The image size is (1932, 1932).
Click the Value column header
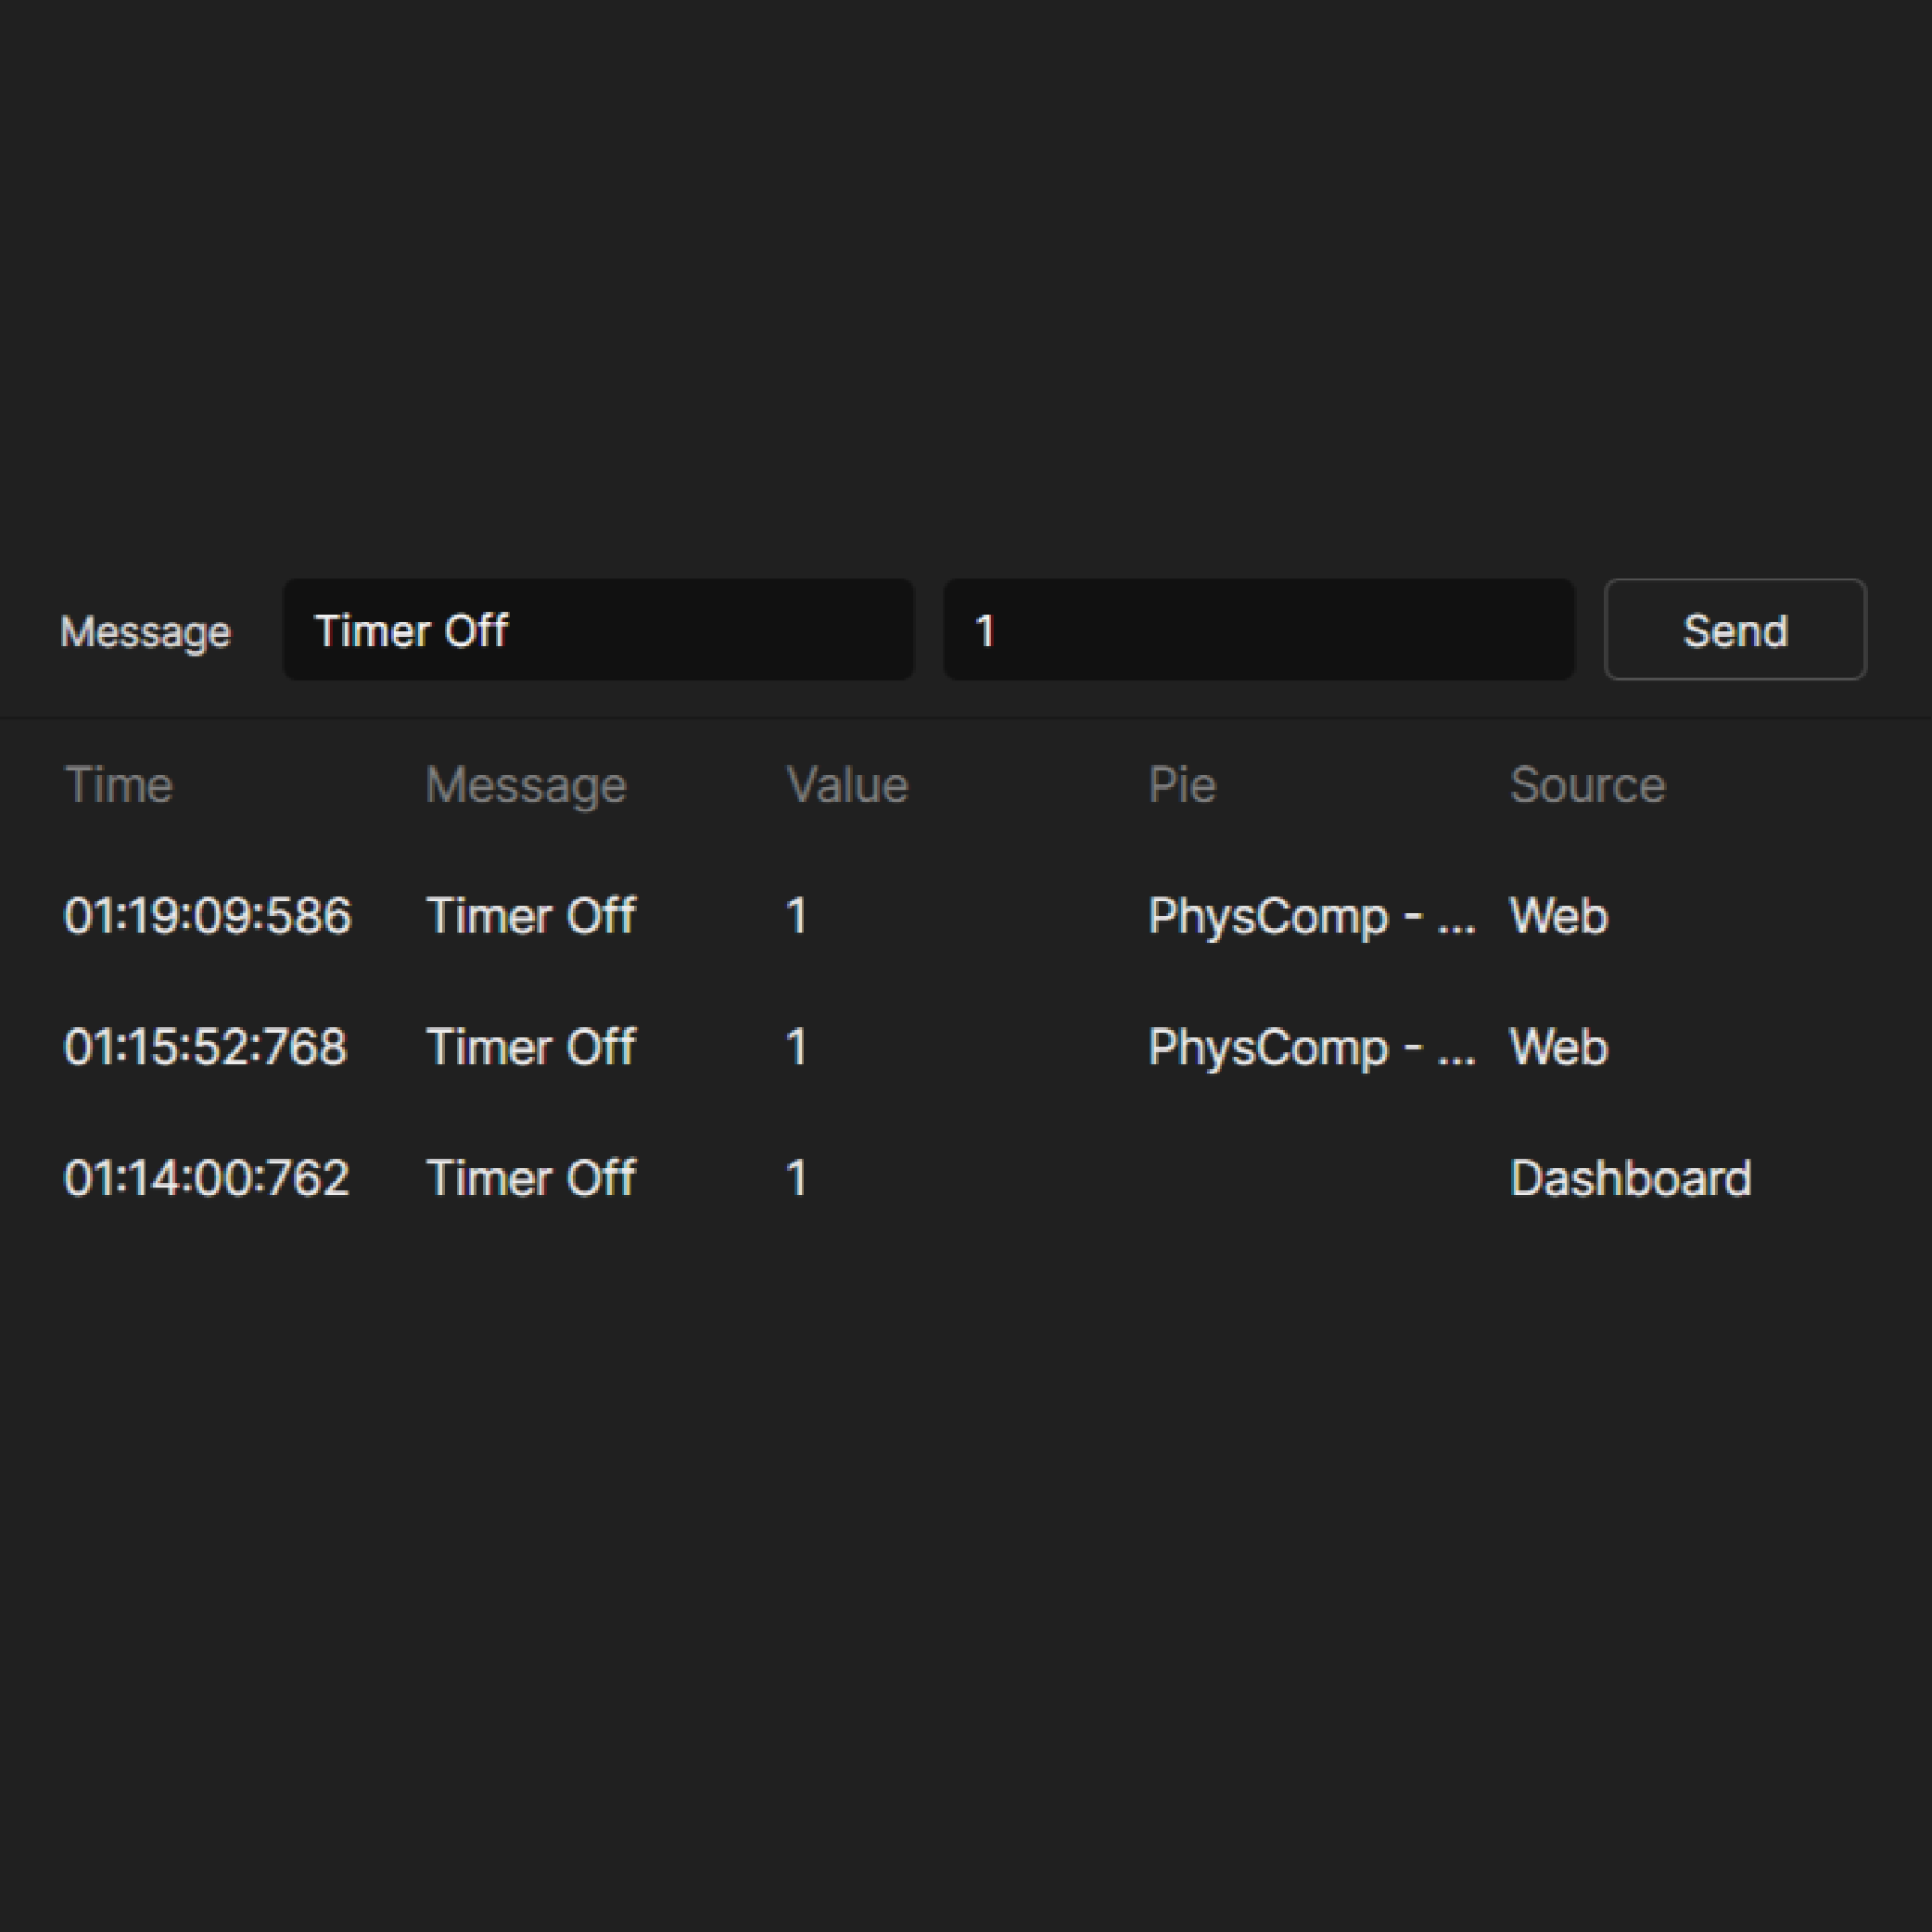(846, 785)
